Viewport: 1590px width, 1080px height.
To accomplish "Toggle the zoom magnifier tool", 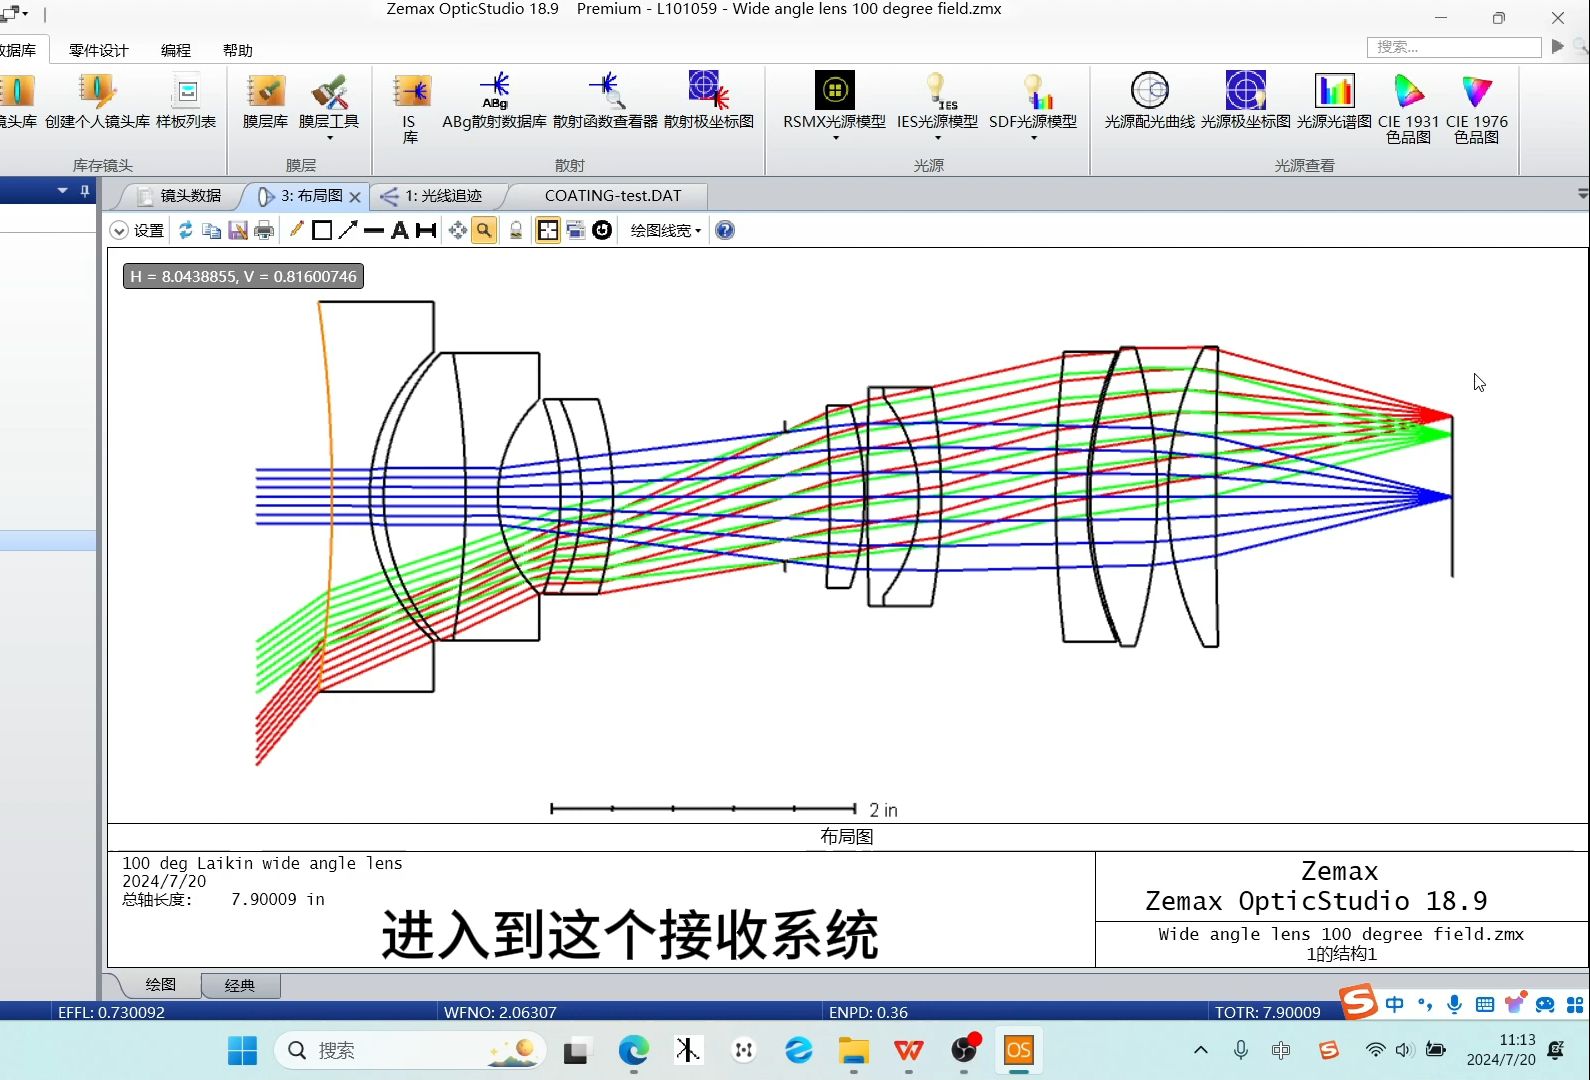I will [484, 230].
